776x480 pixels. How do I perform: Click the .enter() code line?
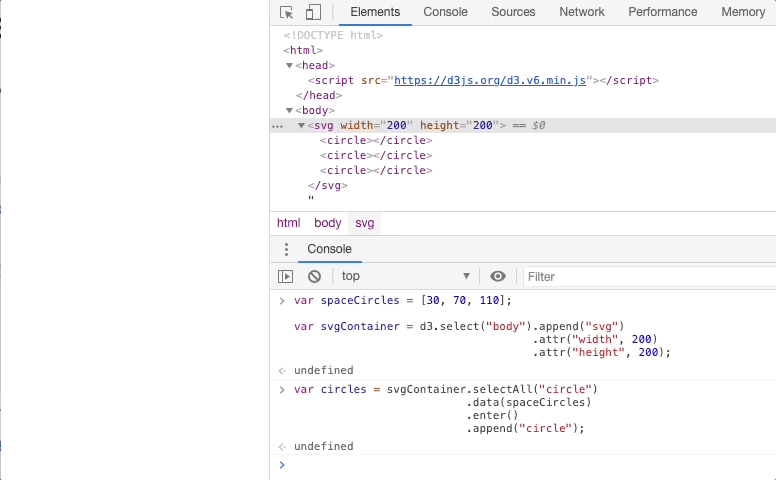pyautogui.click(x=492, y=416)
